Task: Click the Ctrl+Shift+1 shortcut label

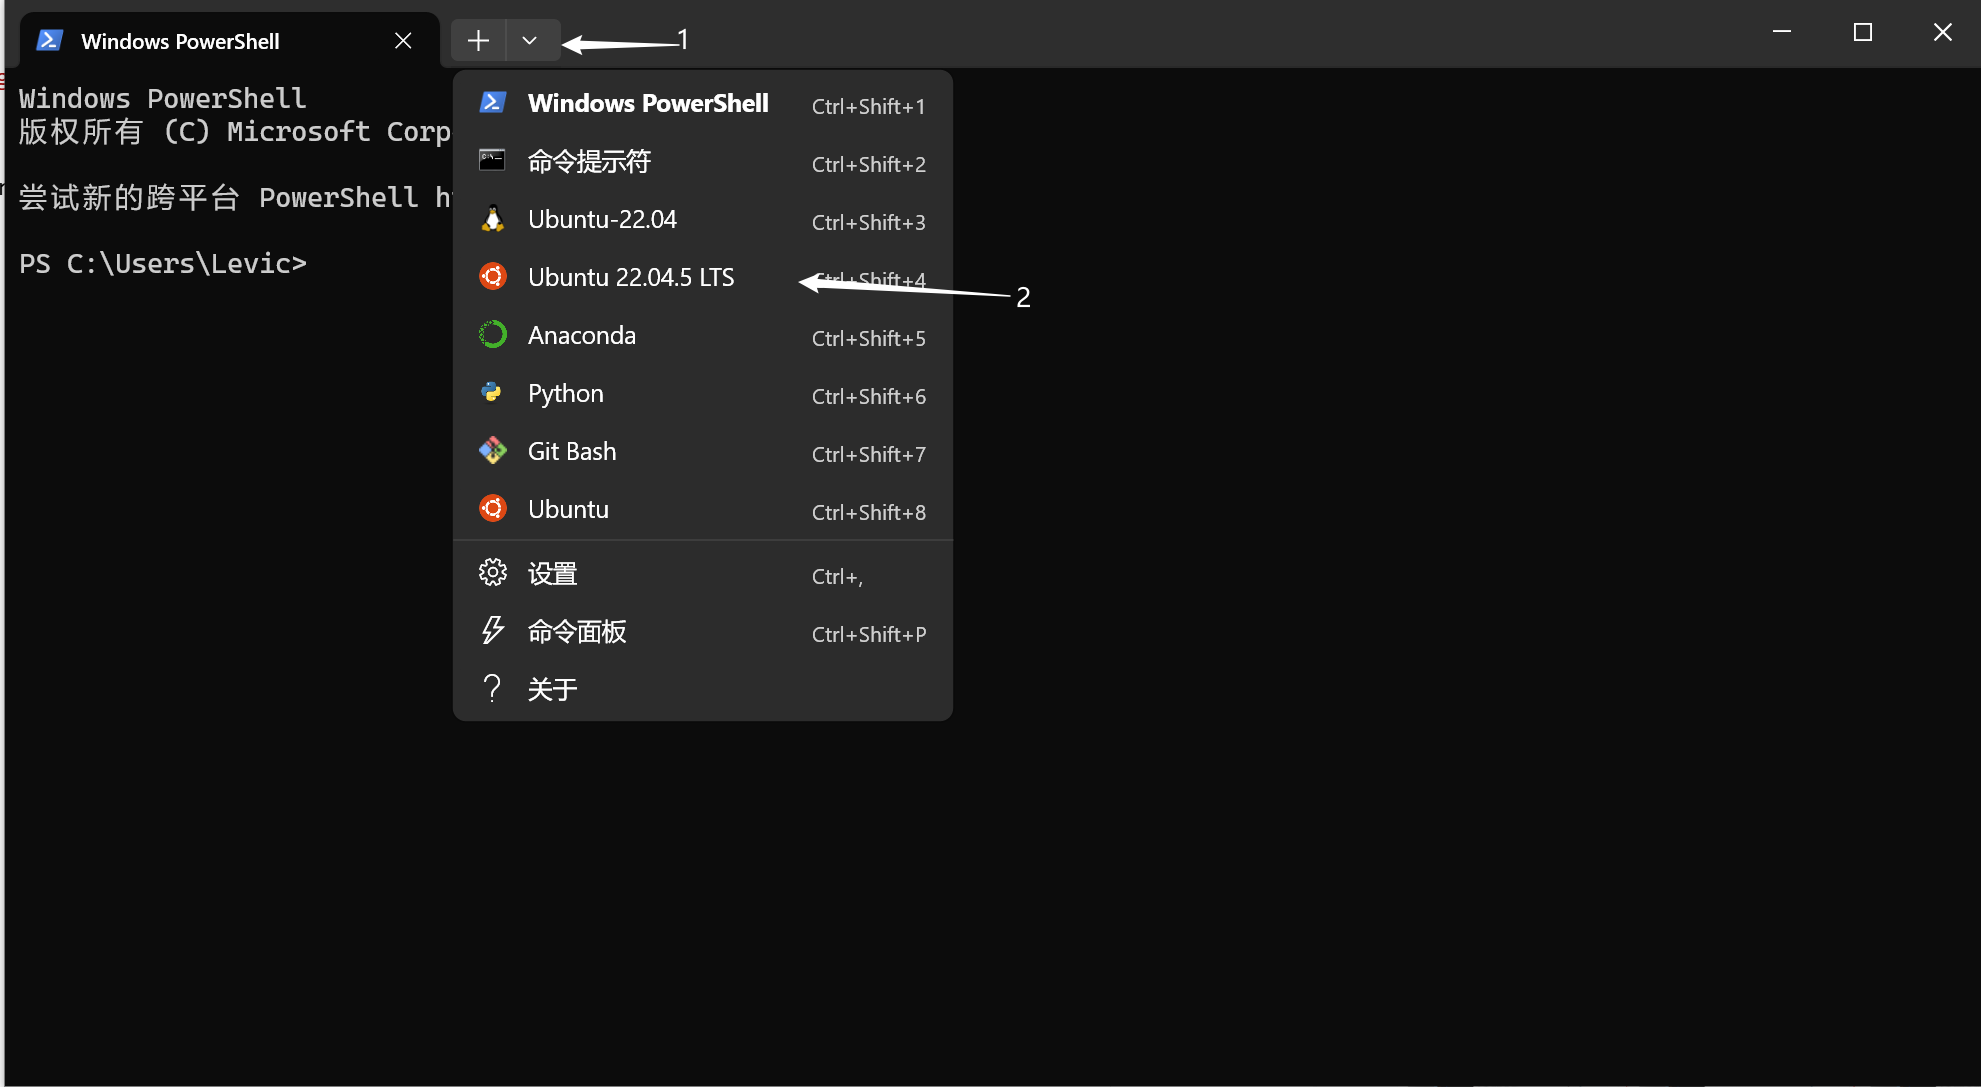Action: [x=868, y=106]
